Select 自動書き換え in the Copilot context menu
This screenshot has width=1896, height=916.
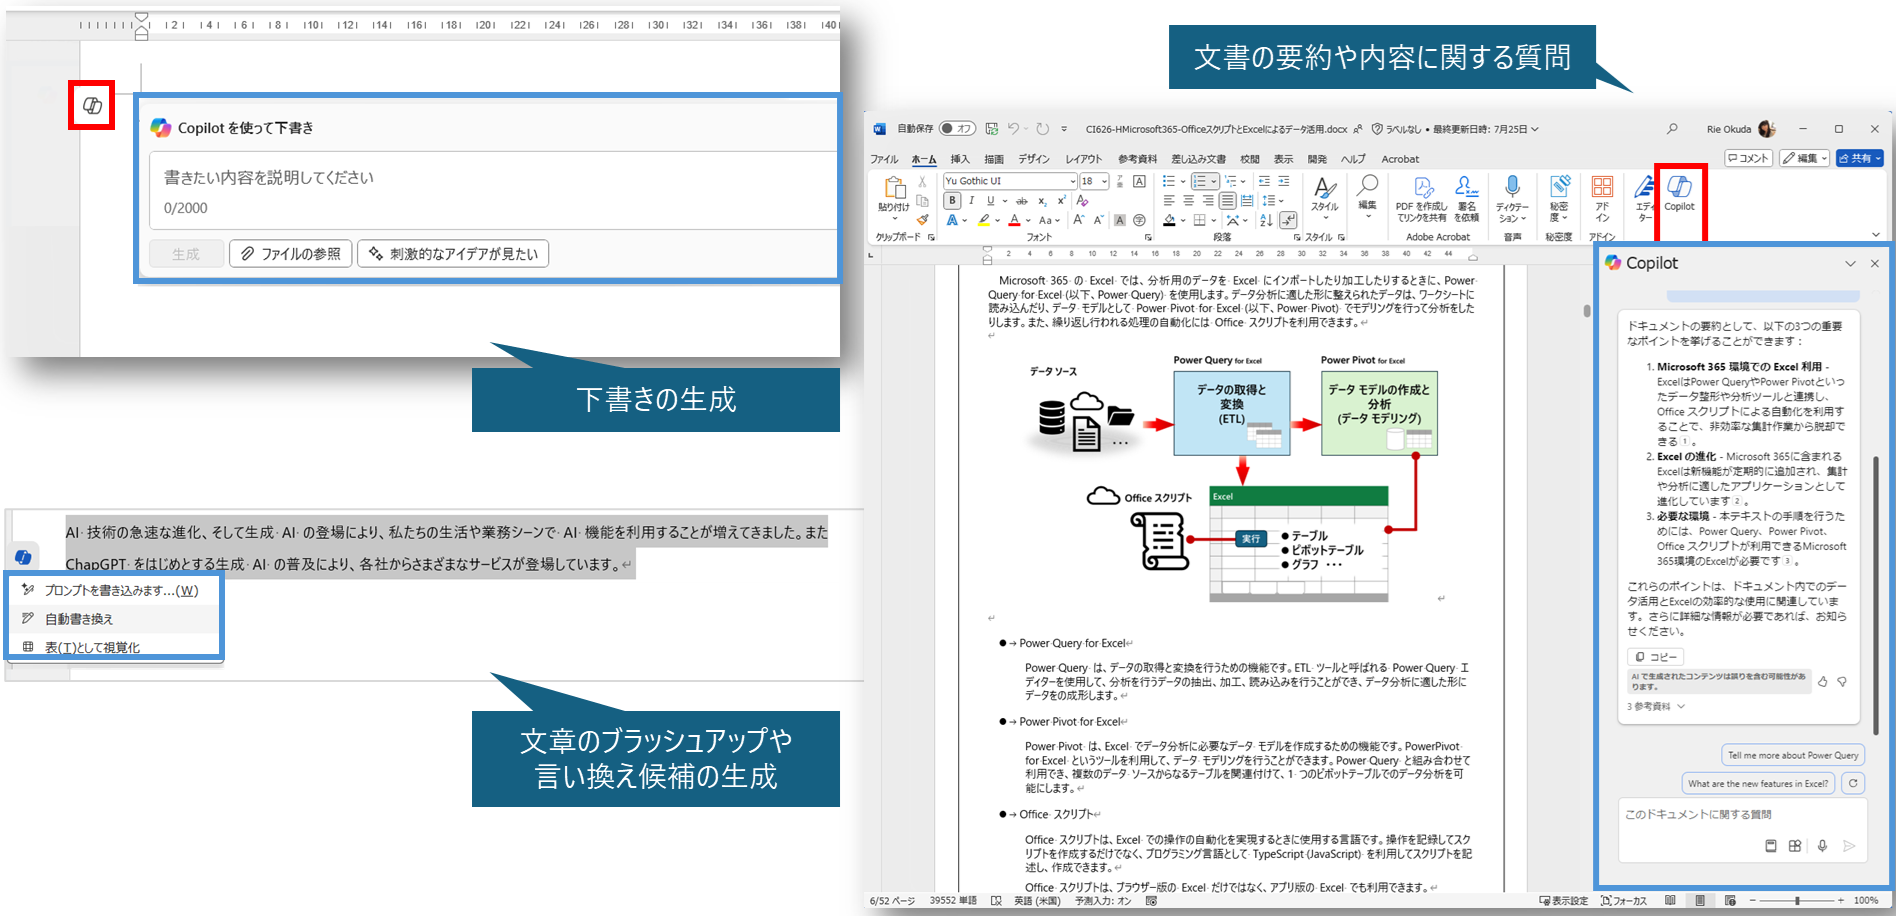(115, 619)
